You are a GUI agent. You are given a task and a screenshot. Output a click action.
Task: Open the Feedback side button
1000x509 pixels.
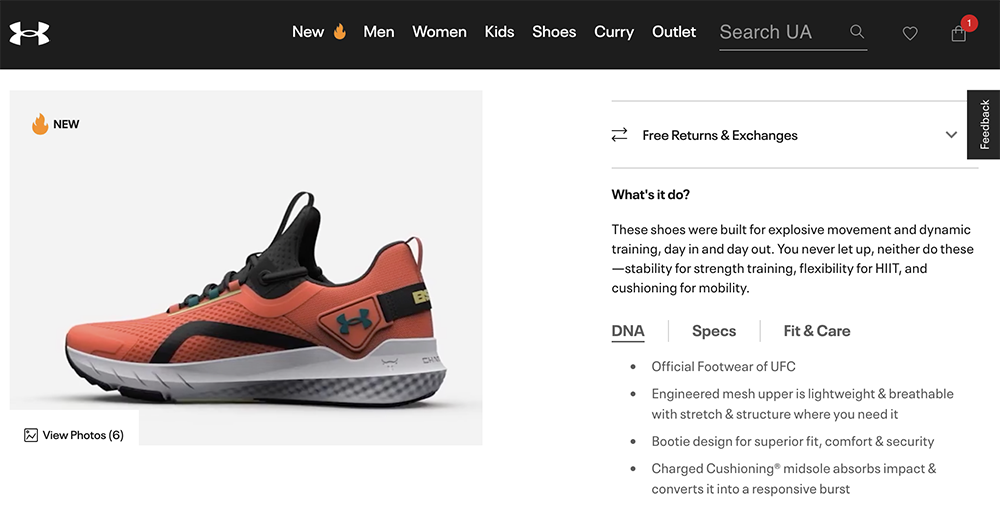click(x=984, y=124)
